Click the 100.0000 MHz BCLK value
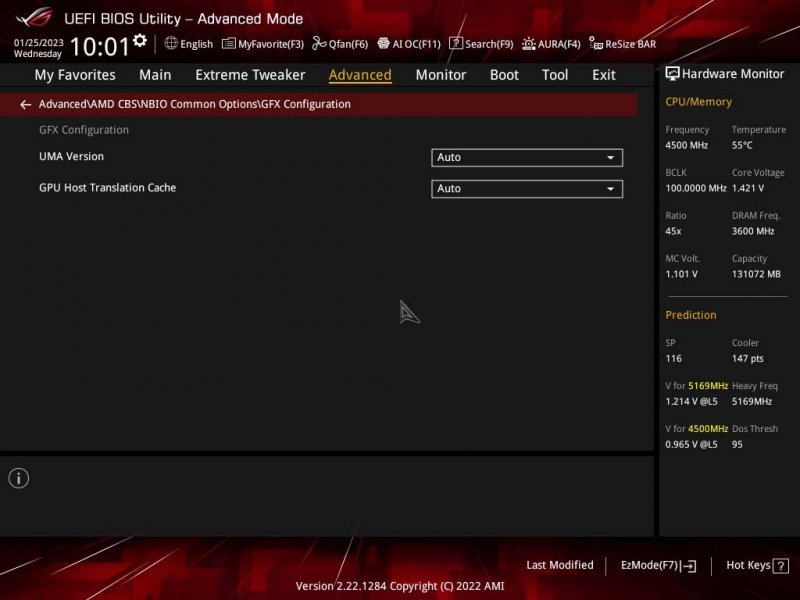The width and height of the screenshot is (800, 600). click(696, 188)
